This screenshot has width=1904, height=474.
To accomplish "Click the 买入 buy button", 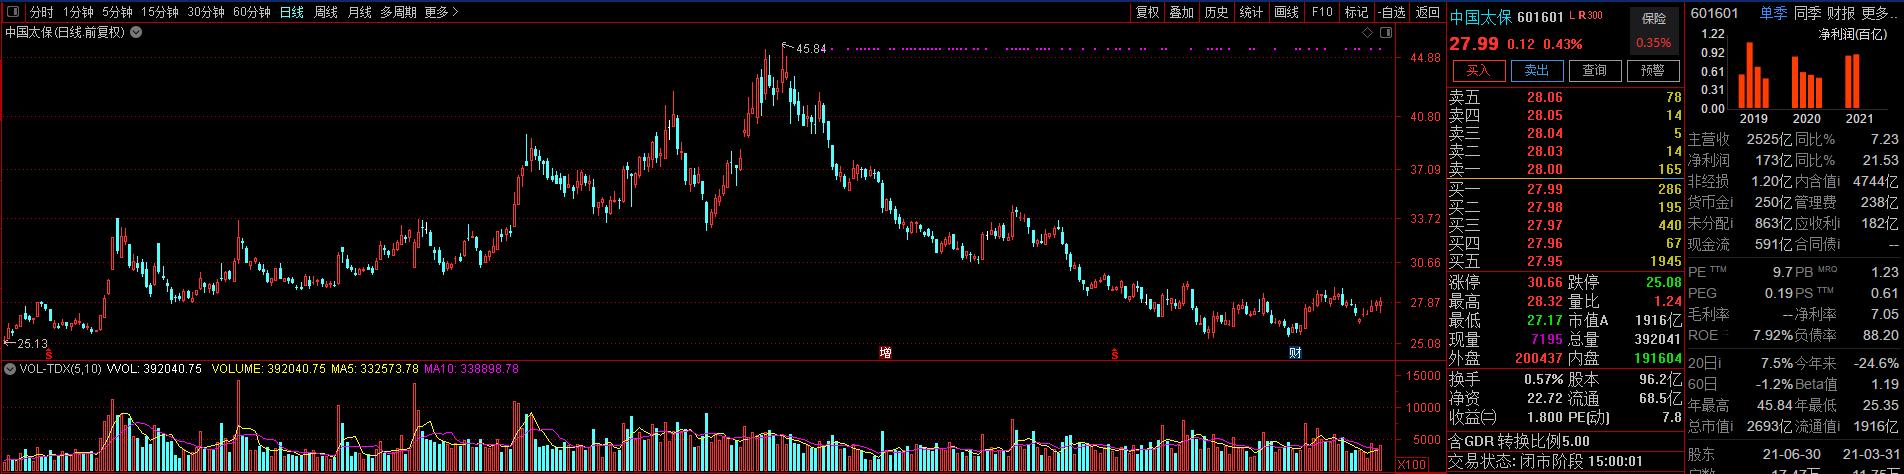I will click(1478, 70).
